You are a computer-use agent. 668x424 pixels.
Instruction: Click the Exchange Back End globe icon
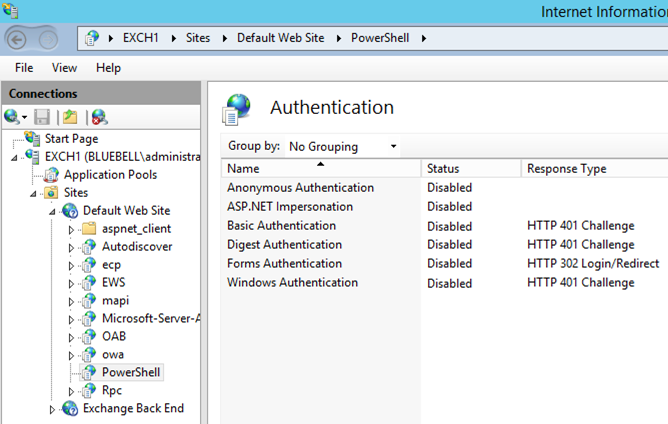tap(70, 408)
